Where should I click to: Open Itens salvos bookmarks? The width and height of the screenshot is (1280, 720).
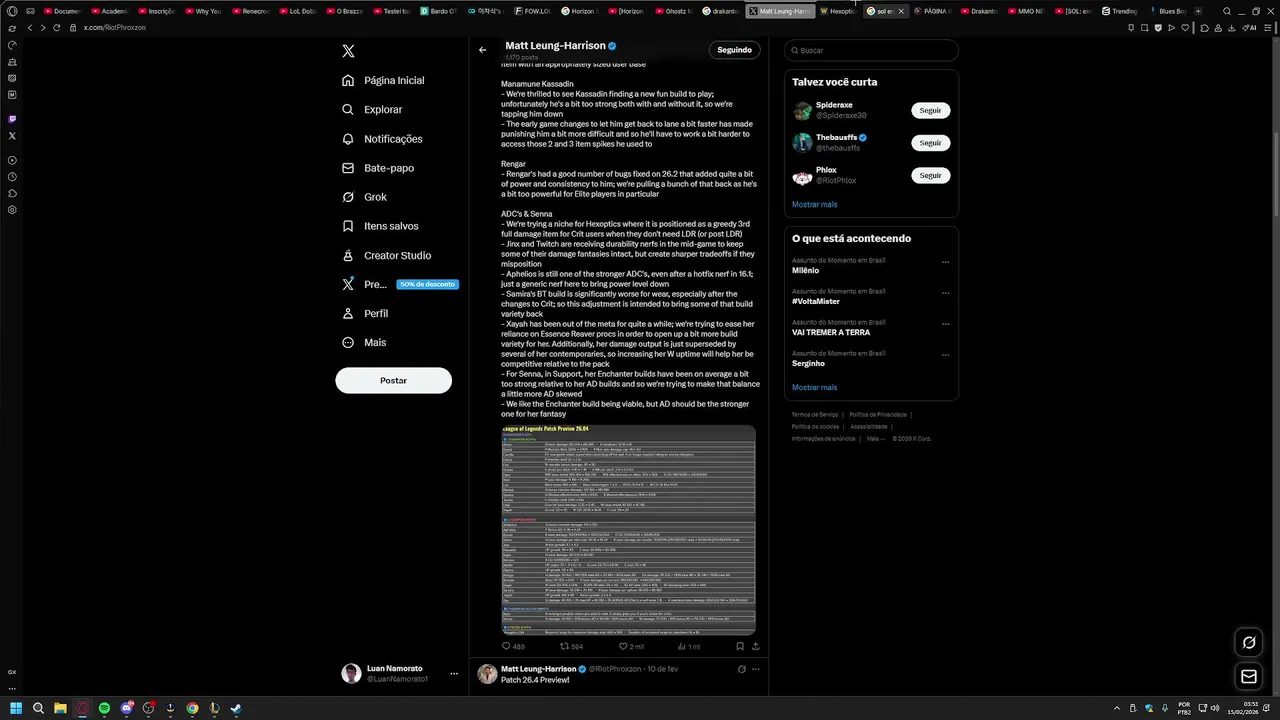click(x=380, y=226)
